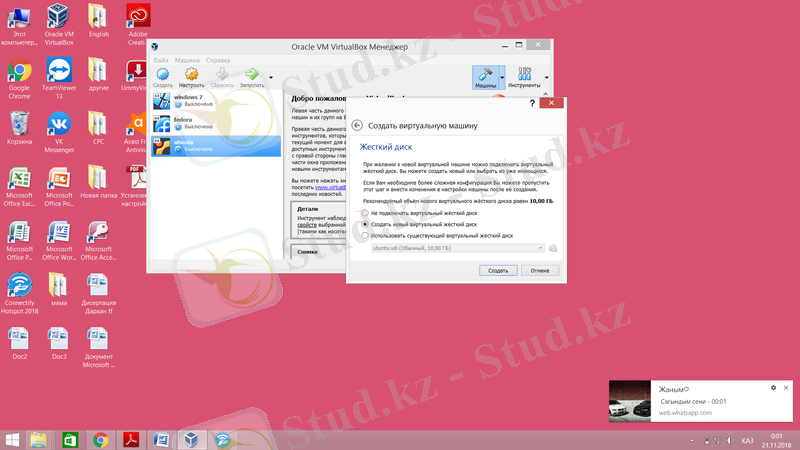This screenshot has width=800, height=450.
Task: Open the CPC folder on desktop
Action: pos(98,128)
